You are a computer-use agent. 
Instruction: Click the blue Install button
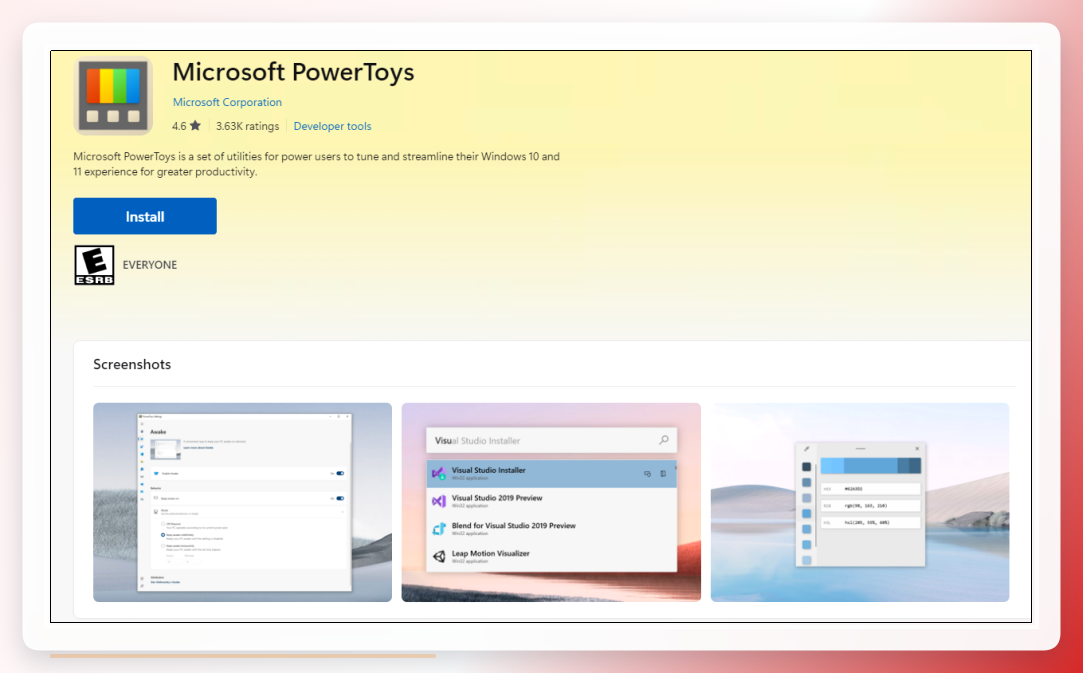[x=145, y=216]
